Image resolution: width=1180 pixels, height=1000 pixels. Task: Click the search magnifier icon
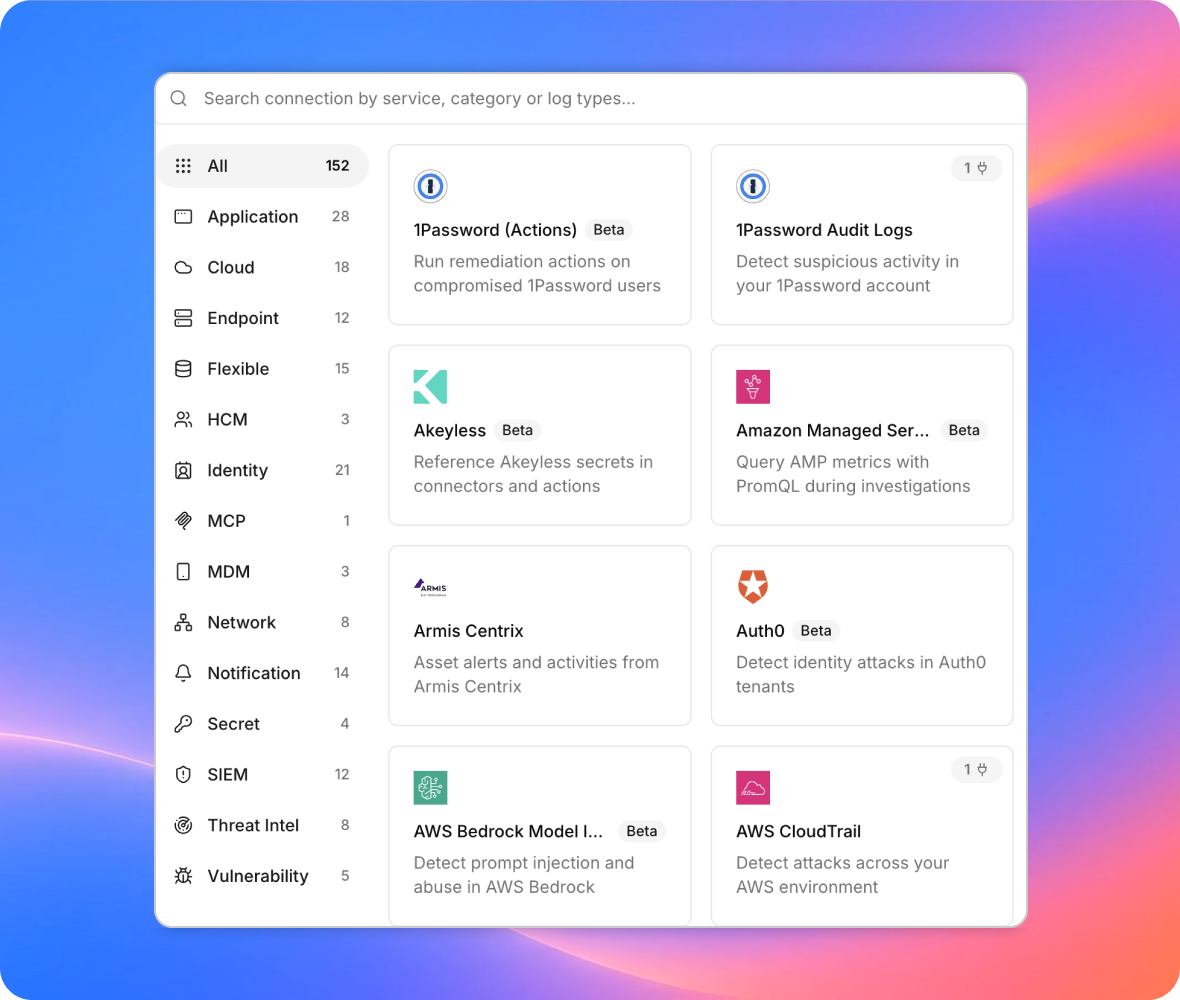tap(178, 99)
